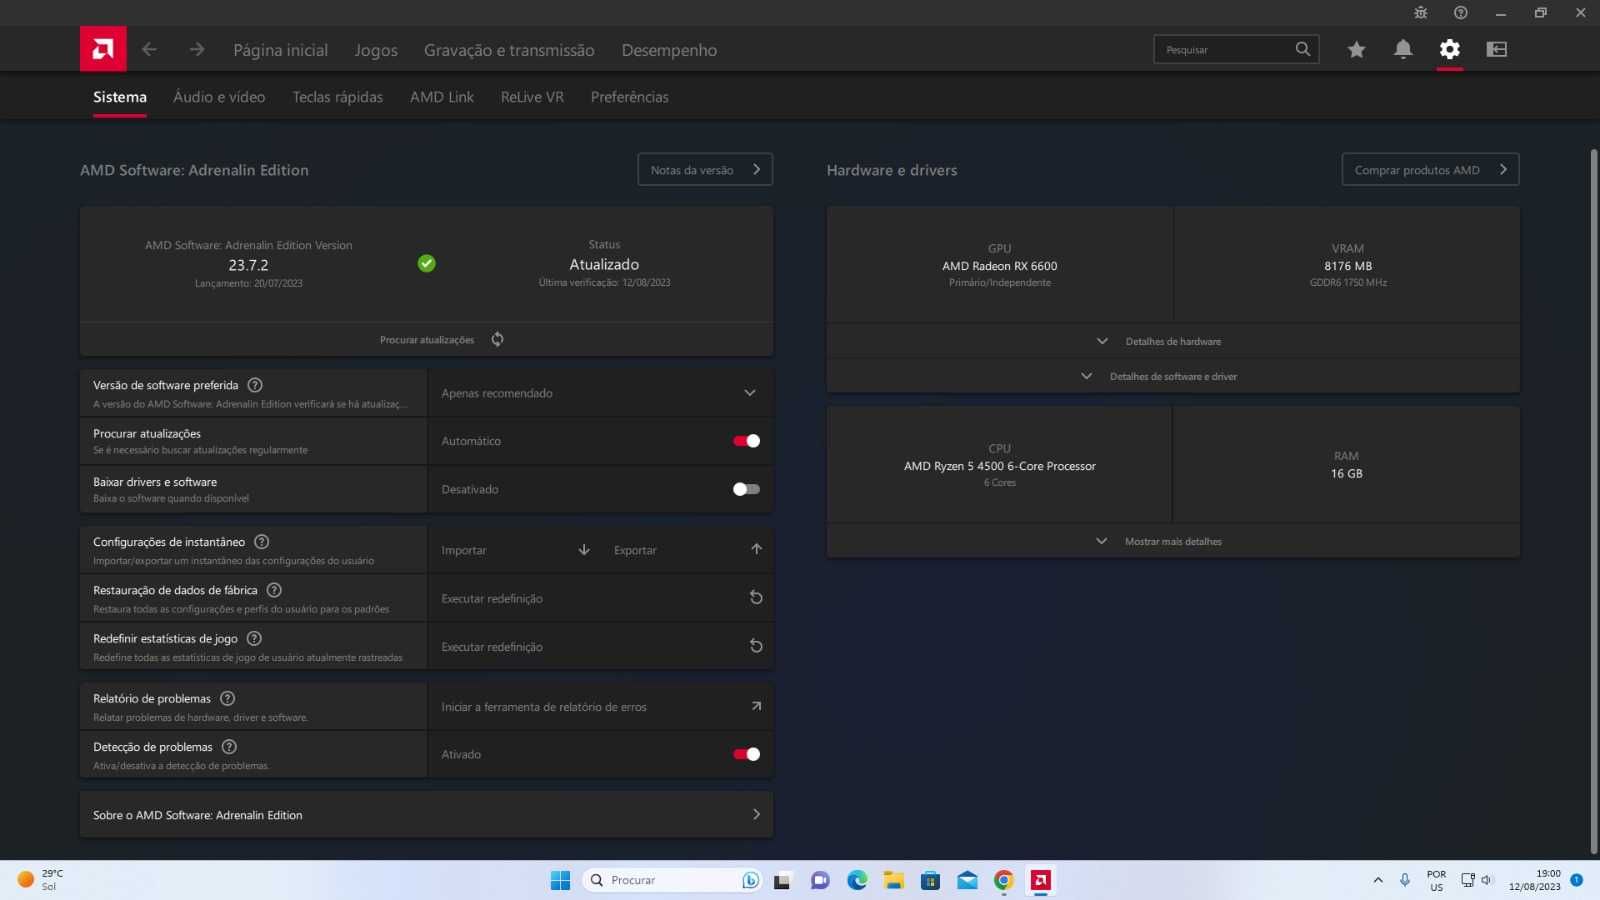Open Página inicial tab

coord(280,50)
